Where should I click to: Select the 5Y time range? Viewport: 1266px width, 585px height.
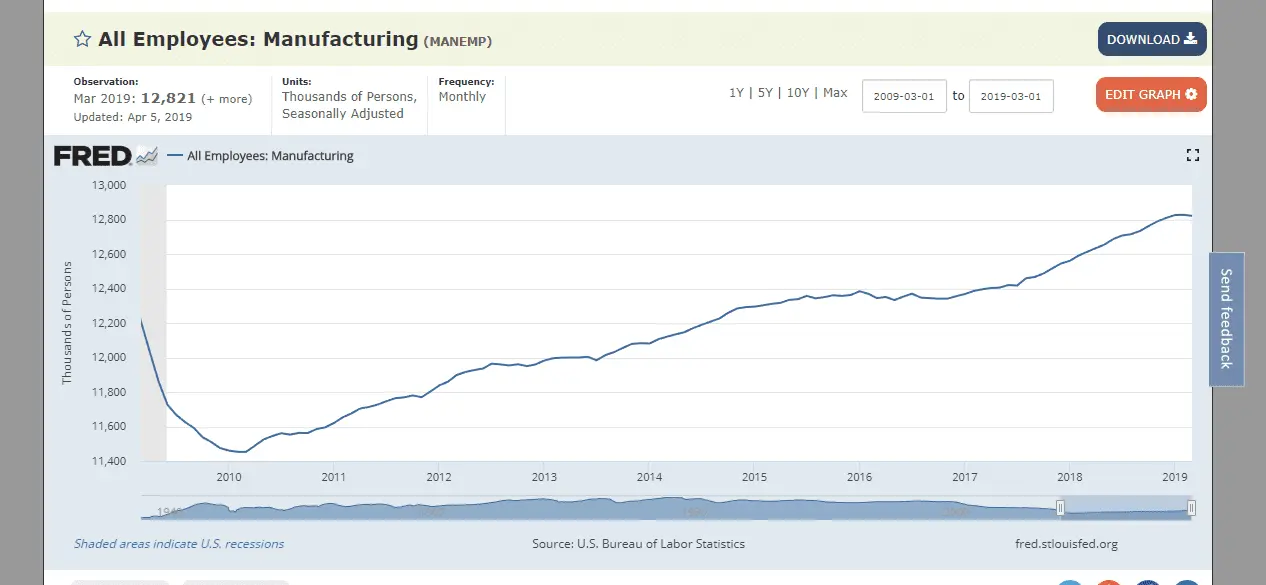click(765, 93)
